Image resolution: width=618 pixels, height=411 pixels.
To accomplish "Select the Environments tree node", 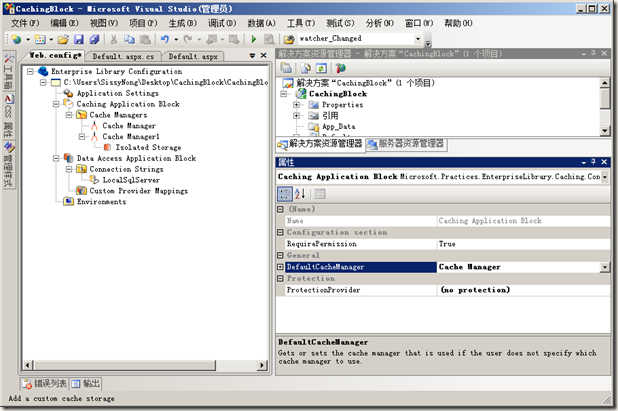I will [102, 202].
